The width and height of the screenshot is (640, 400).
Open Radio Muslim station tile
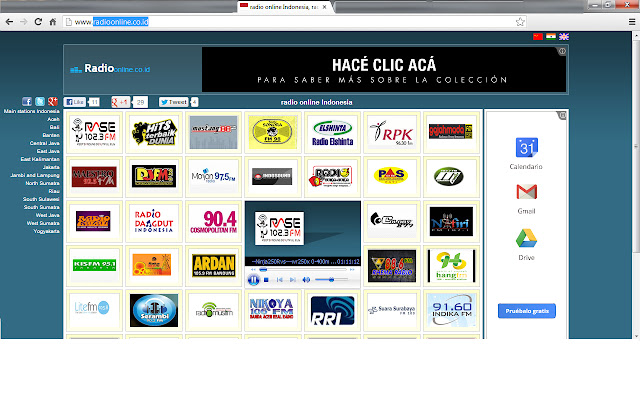pyautogui.click(x=213, y=310)
